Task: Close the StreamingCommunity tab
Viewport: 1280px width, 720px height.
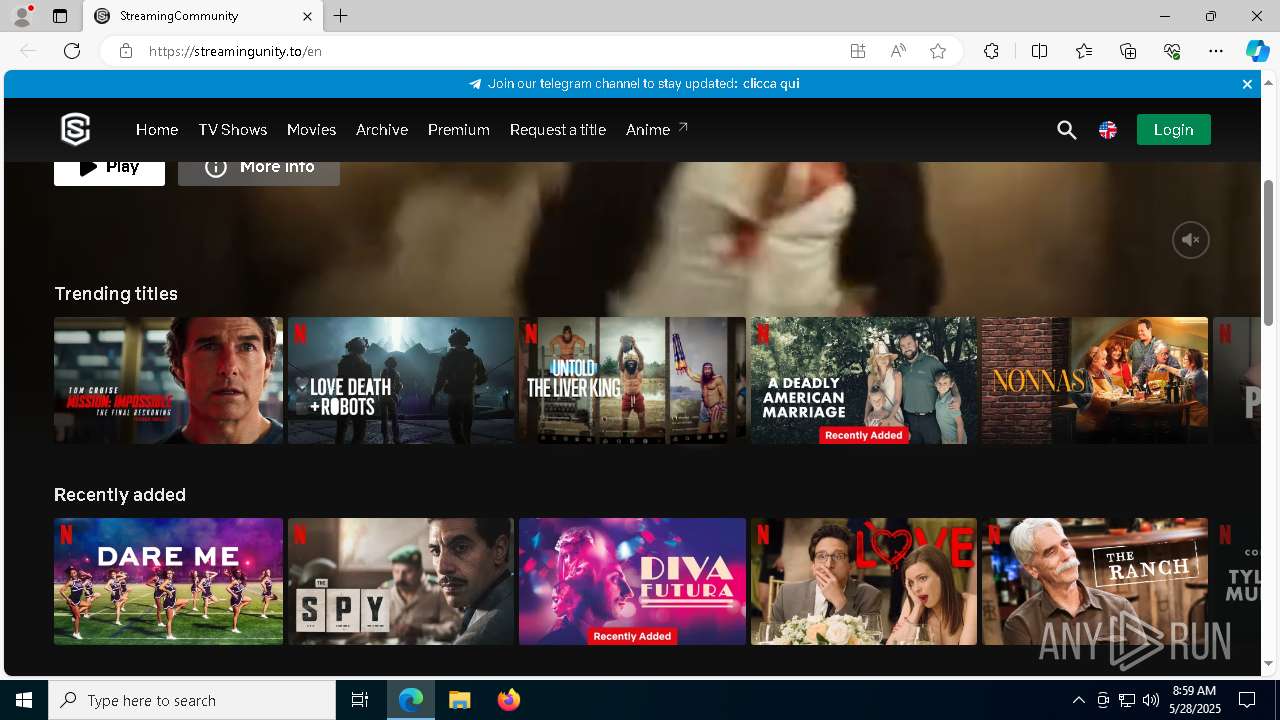Action: coord(308,16)
